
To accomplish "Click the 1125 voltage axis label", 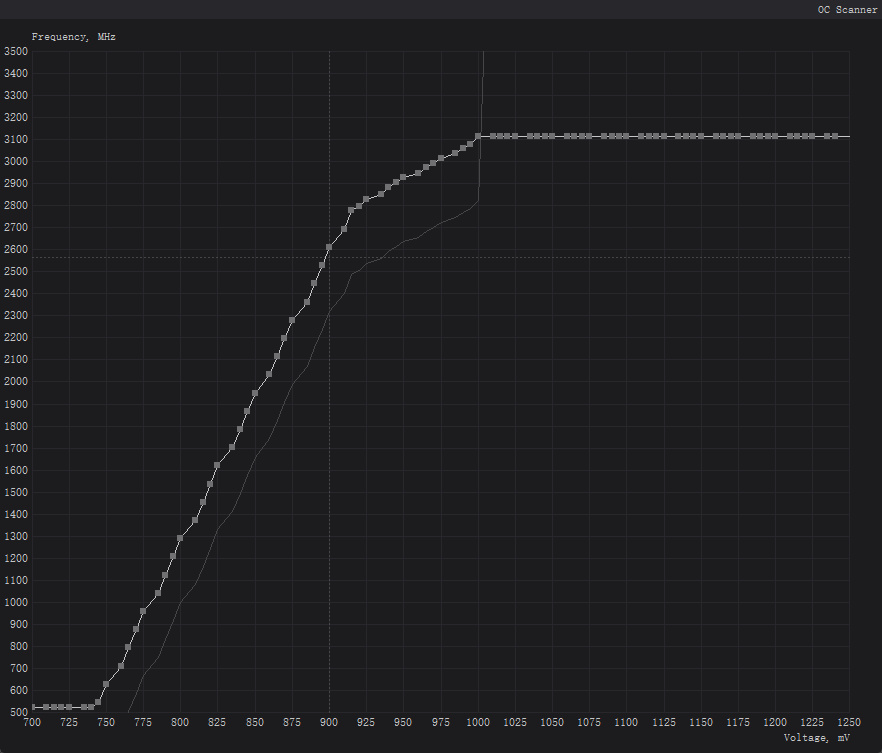I will coord(664,722).
